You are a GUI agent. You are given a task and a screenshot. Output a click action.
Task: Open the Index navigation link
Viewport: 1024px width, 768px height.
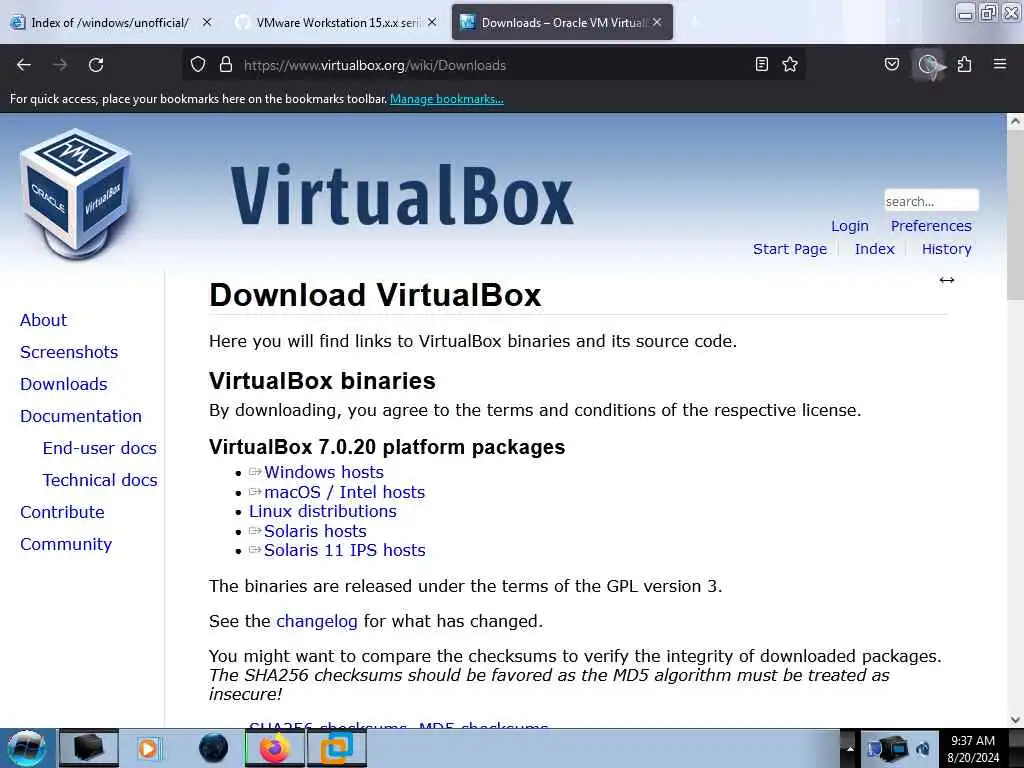(x=874, y=249)
